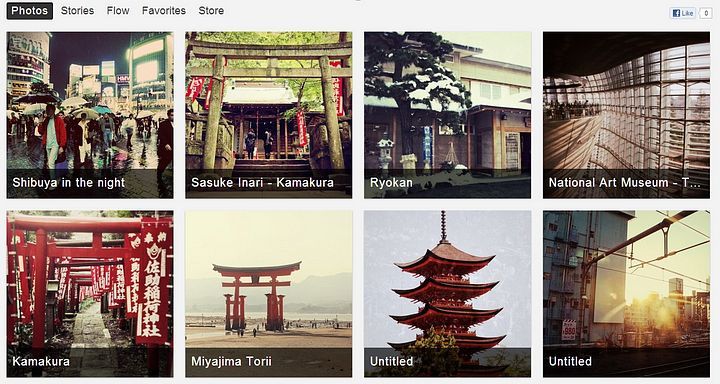Go to the Flow tab
The height and width of the screenshot is (384, 720).
pyautogui.click(x=118, y=11)
